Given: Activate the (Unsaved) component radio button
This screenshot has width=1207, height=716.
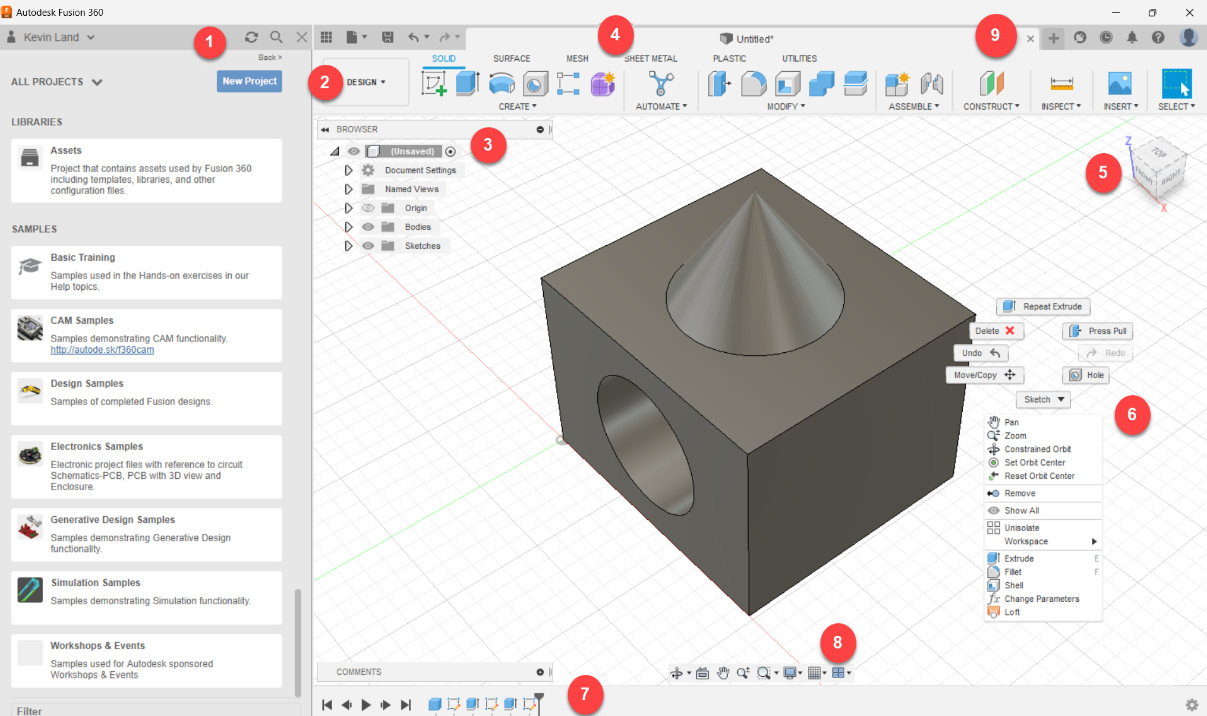Looking at the screenshot, I should click(x=450, y=151).
